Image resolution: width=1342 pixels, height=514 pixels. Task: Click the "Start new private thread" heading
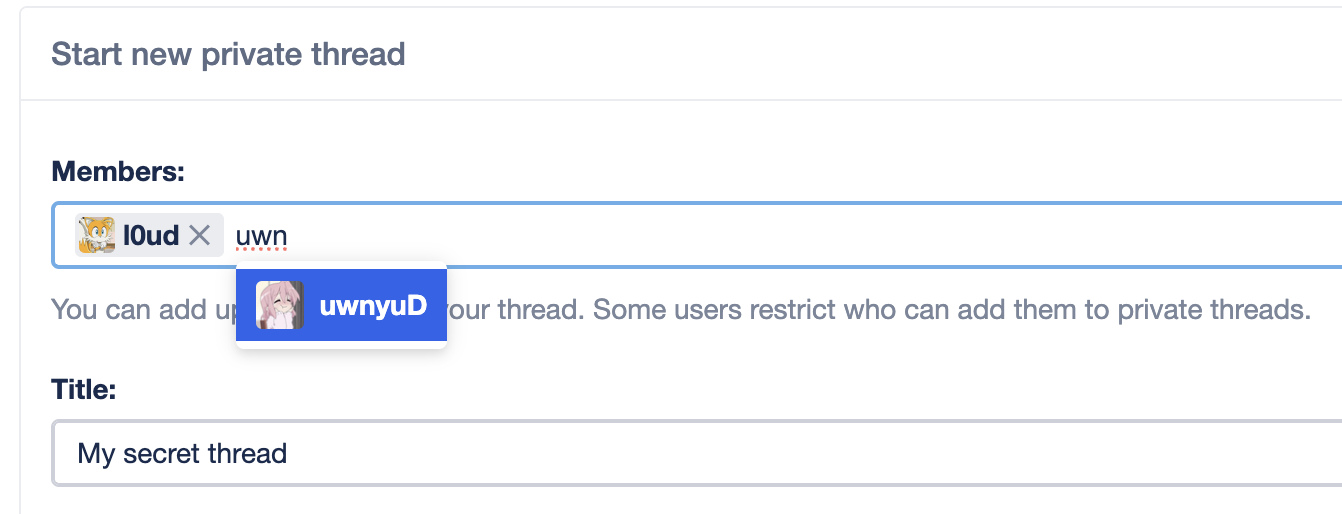tap(228, 53)
